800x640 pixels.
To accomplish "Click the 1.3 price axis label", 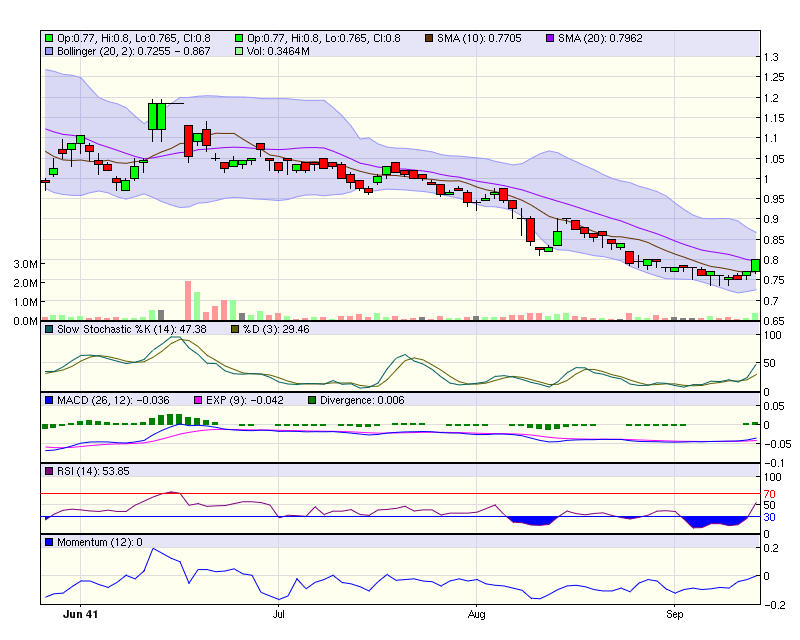I will (771, 57).
